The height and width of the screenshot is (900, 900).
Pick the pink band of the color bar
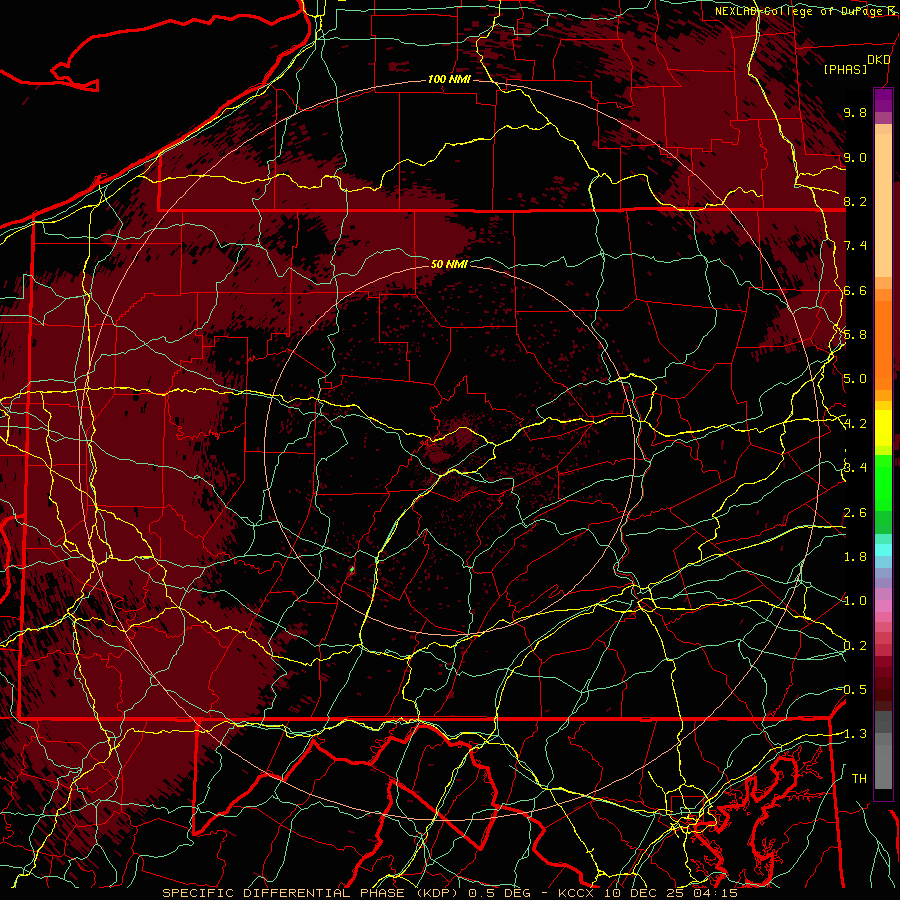tap(883, 606)
